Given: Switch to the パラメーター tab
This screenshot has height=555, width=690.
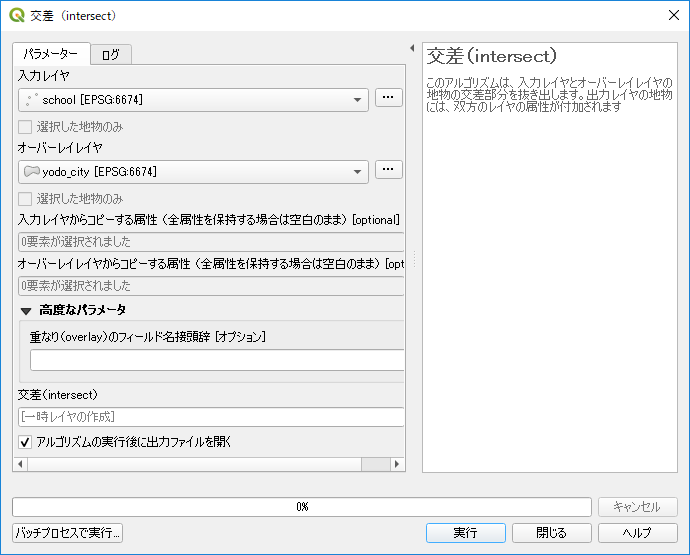Looking at the screenshot, I should tap(51, 54).
